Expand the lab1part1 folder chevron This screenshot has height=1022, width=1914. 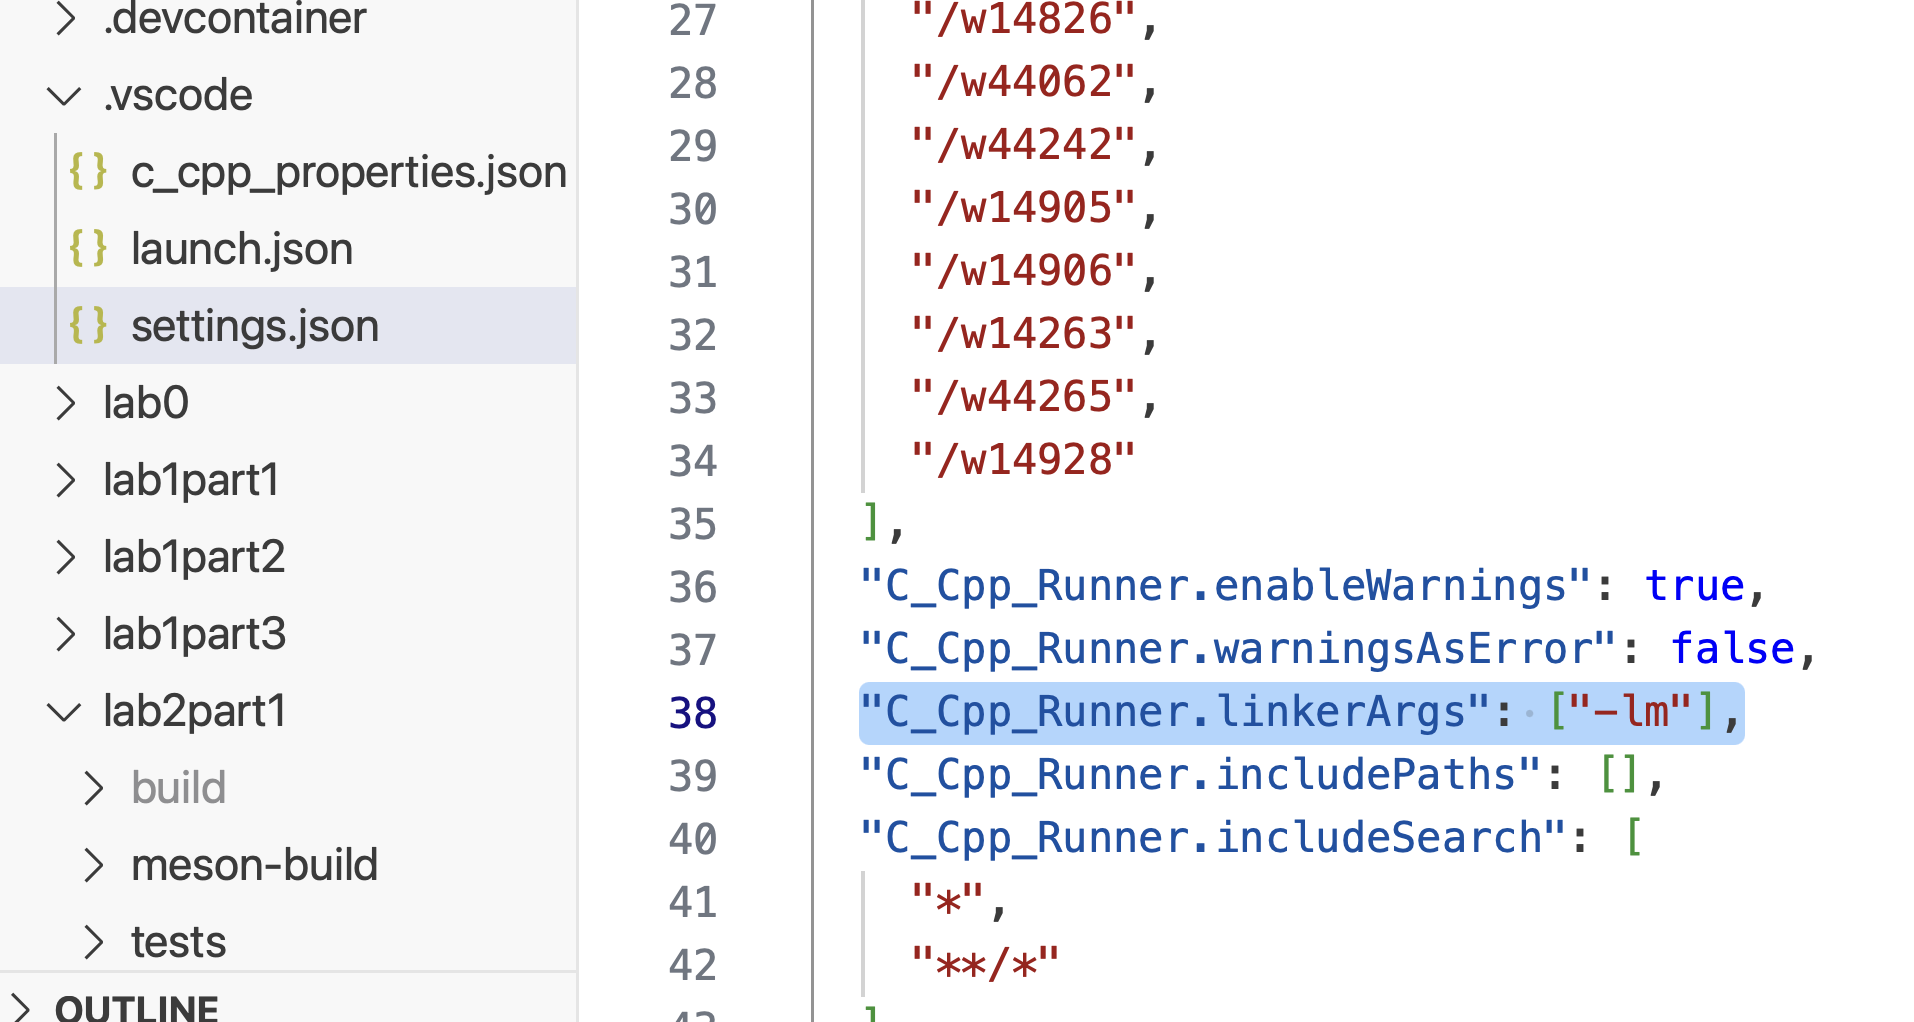65,480
